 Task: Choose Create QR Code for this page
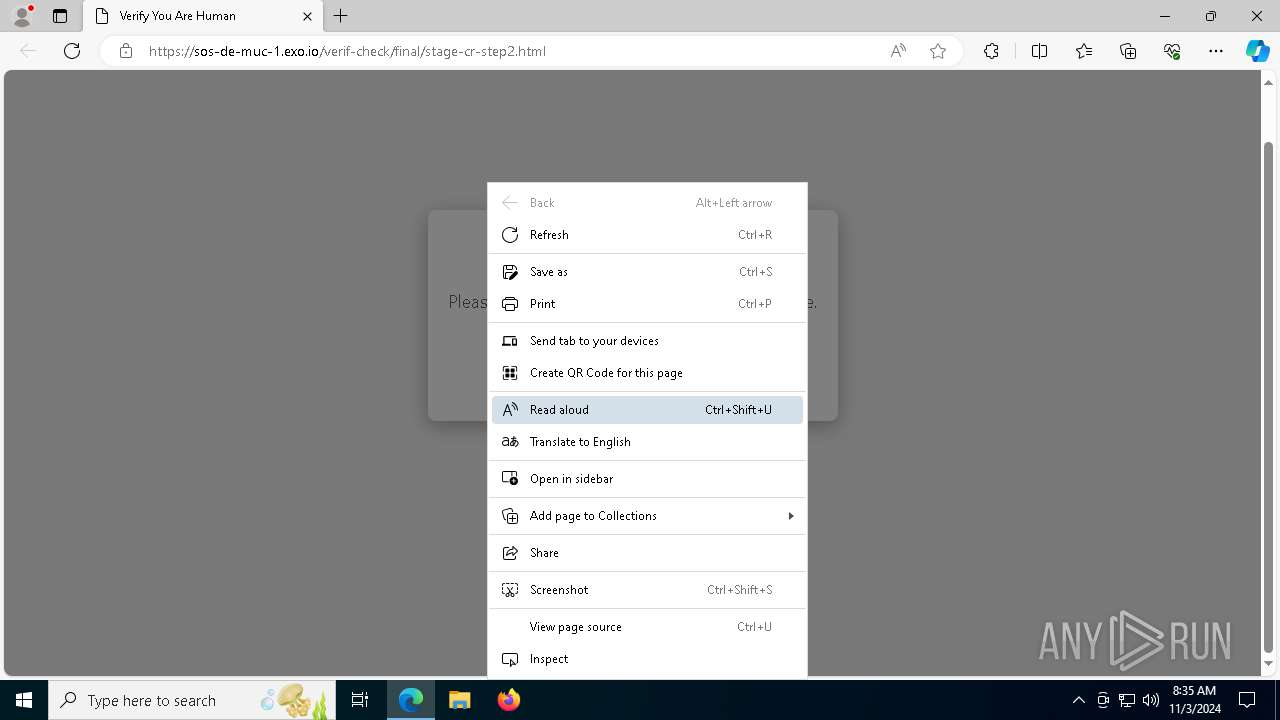tap(647, 373)
